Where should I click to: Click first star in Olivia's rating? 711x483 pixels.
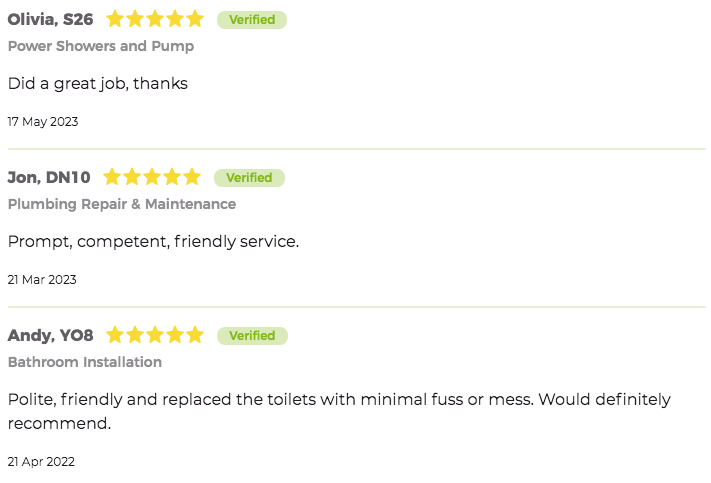tap(115, 19)
